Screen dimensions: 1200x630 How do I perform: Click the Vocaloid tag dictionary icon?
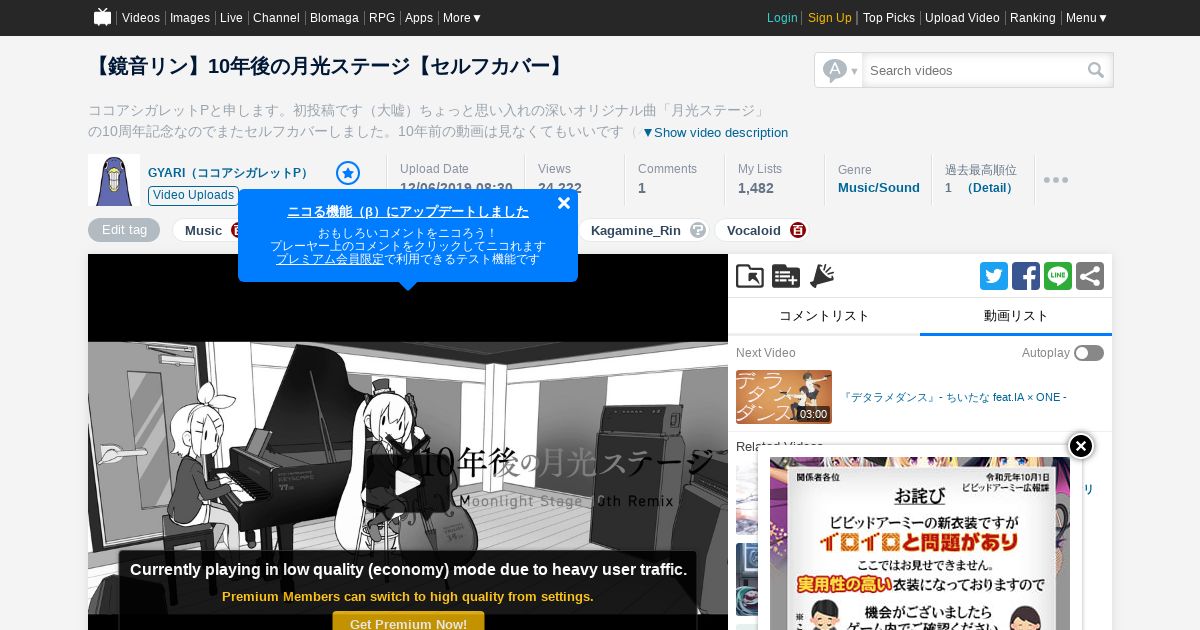(798, 230)
